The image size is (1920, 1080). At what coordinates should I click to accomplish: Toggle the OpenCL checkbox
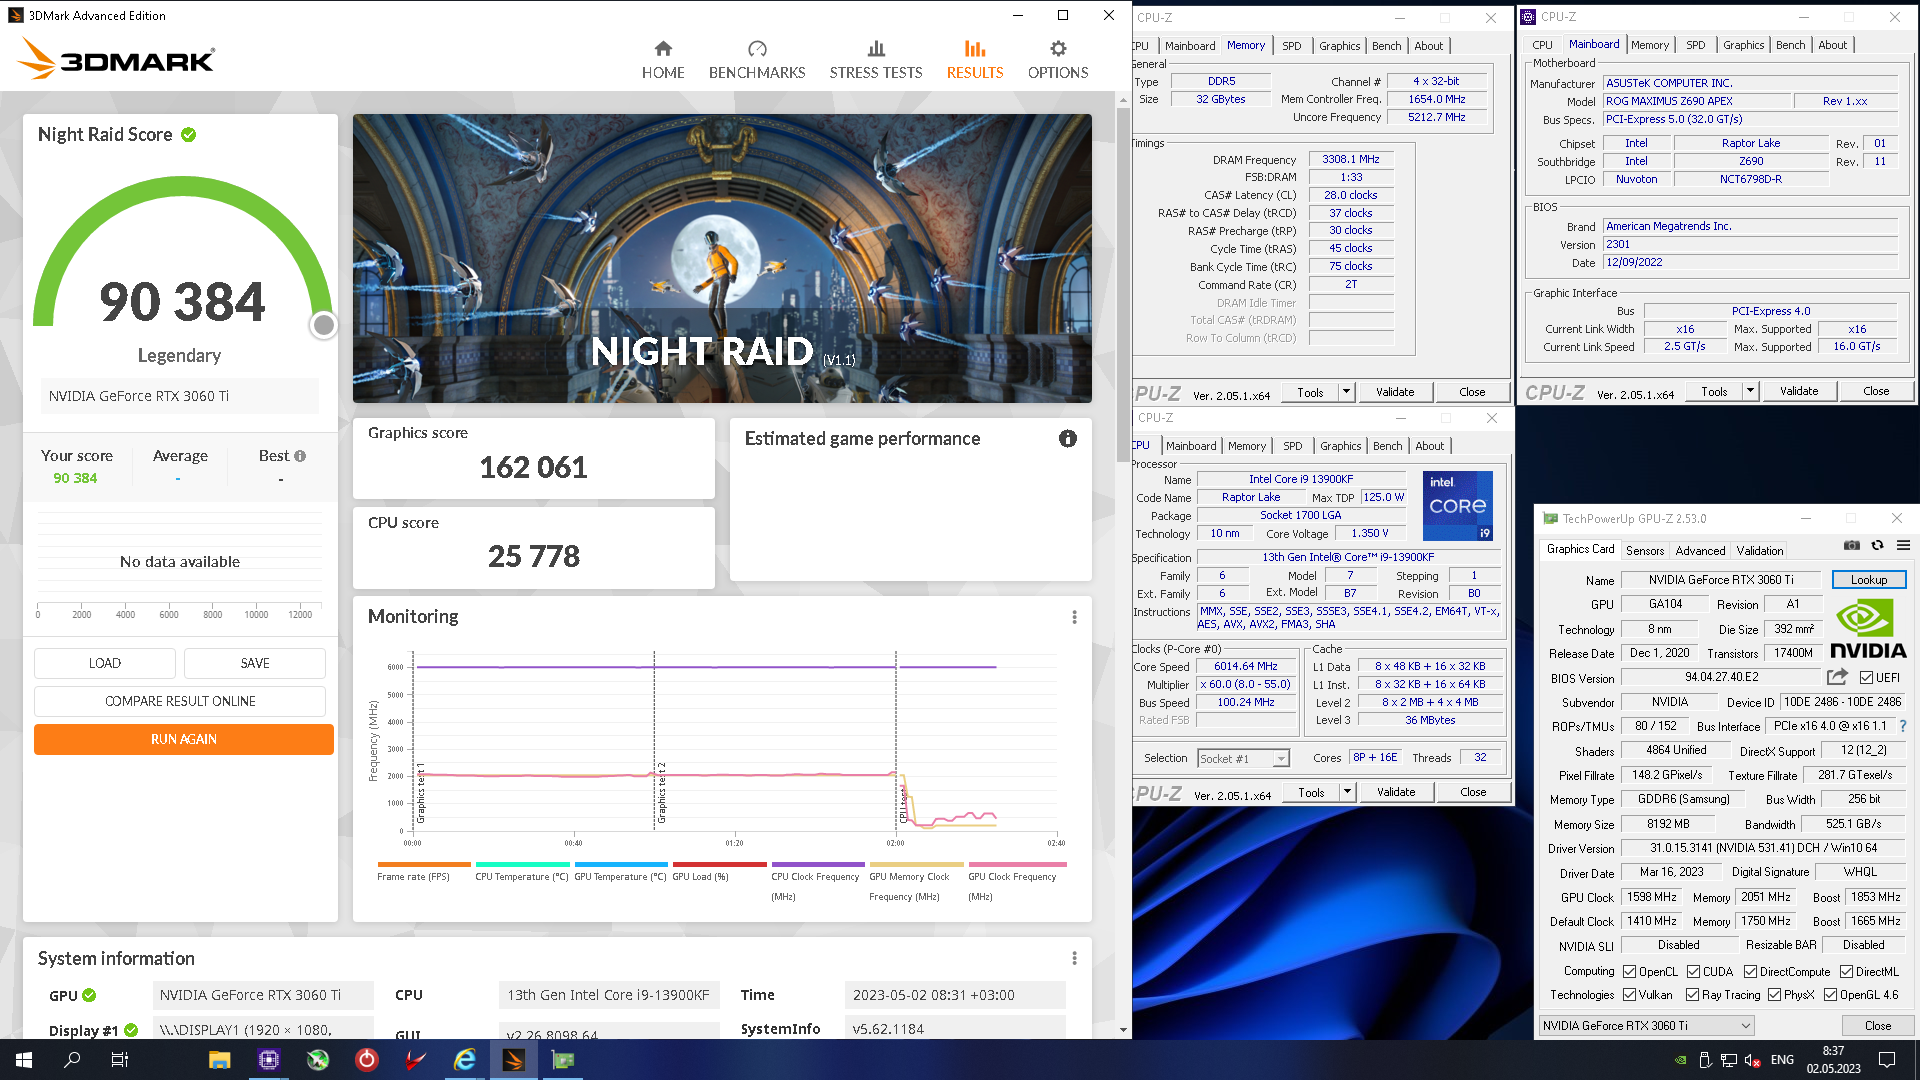point(1630,972)
